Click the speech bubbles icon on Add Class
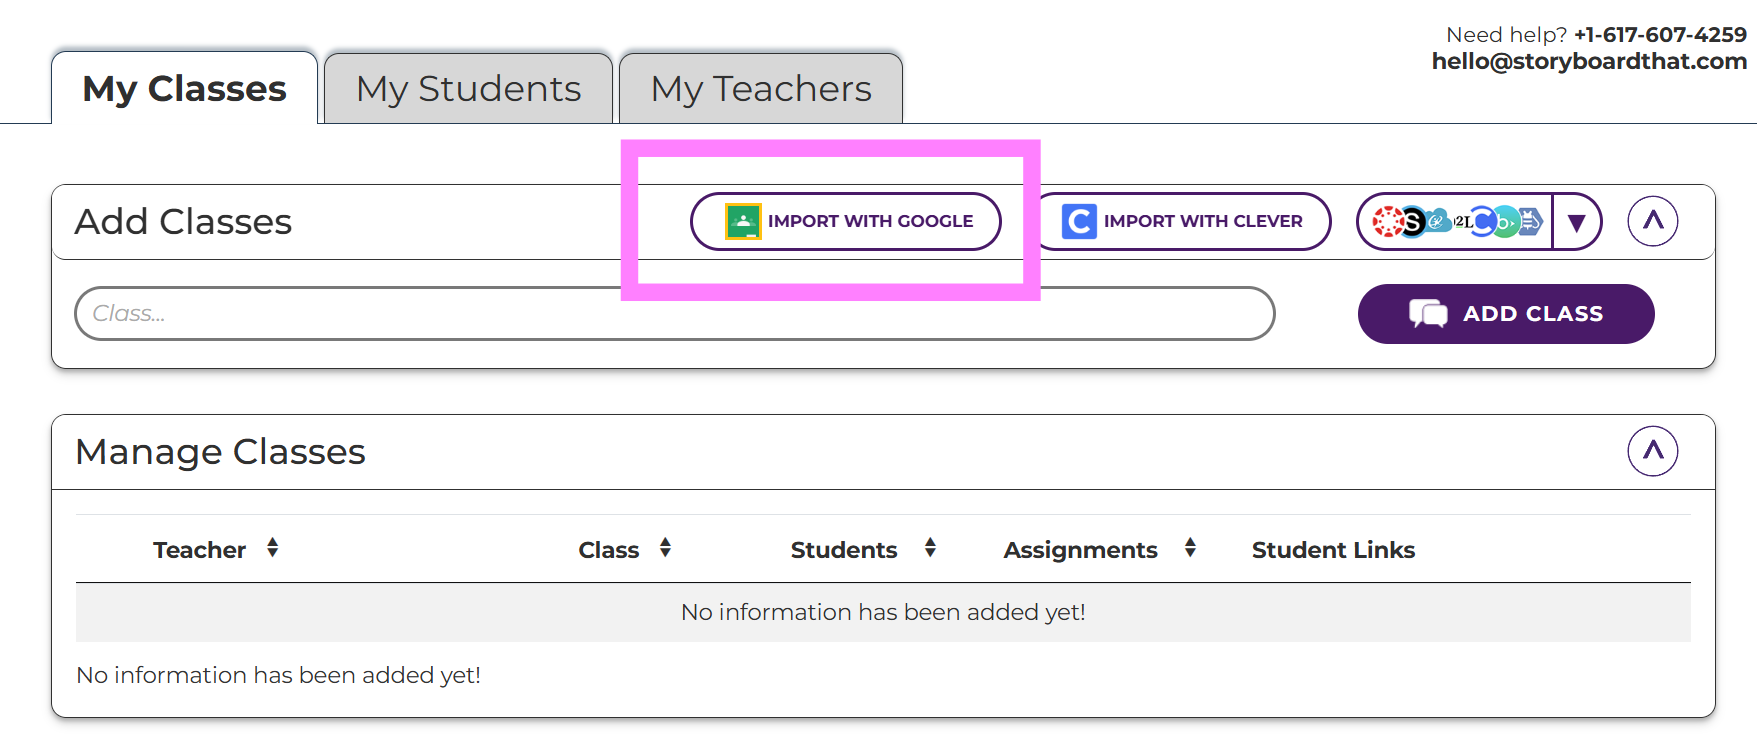1757x738 pixels. (1428, 314)
